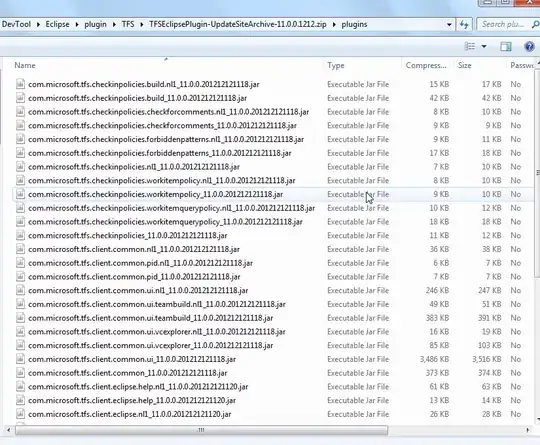Open the view options dropdown arrow
This screenshot has height=445, width=540.
point(484,46)
